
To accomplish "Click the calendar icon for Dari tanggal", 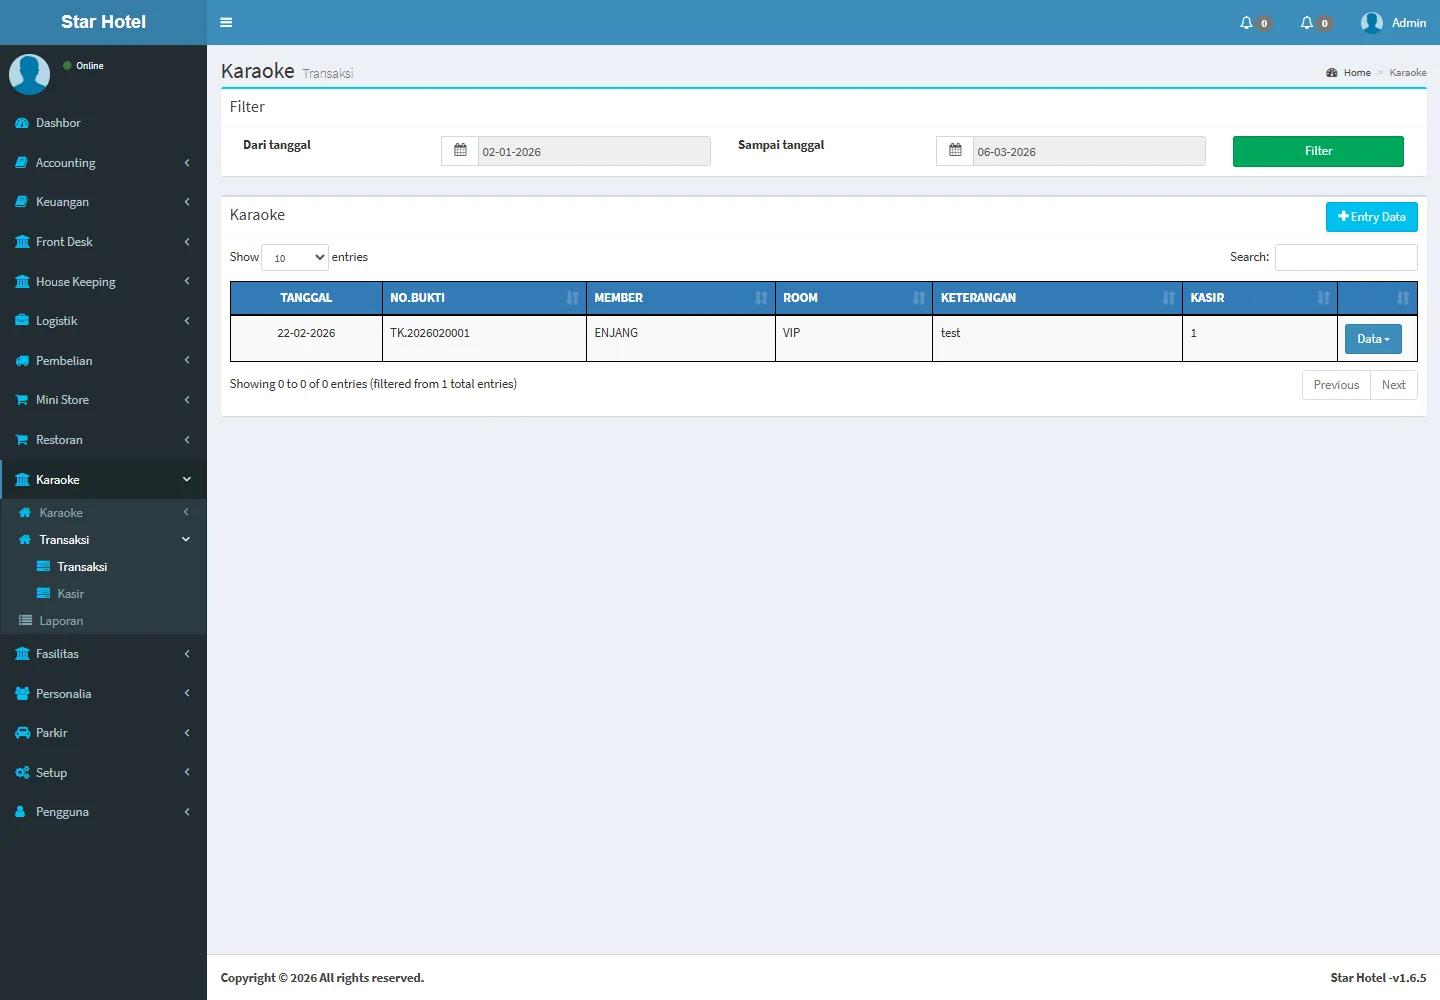I will (x=460, y=151).
